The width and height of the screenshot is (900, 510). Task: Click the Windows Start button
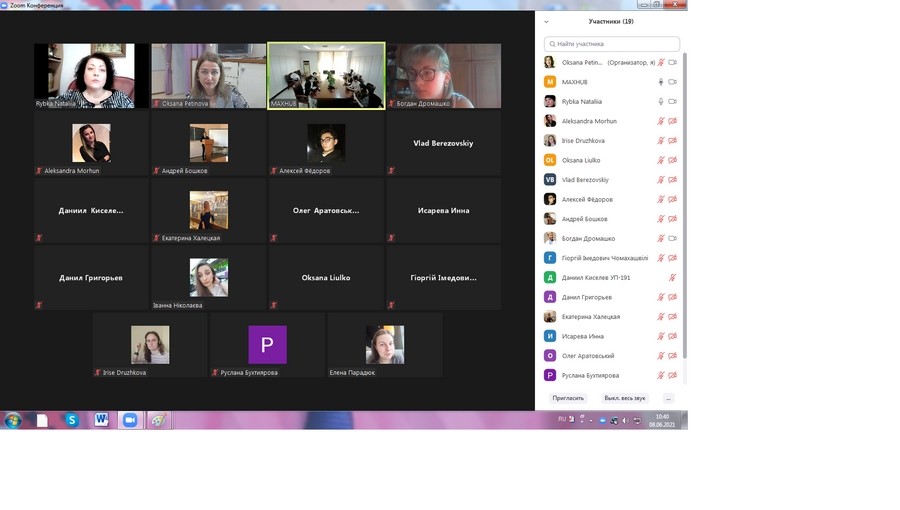pyautogui.click(x=13, y=421)
